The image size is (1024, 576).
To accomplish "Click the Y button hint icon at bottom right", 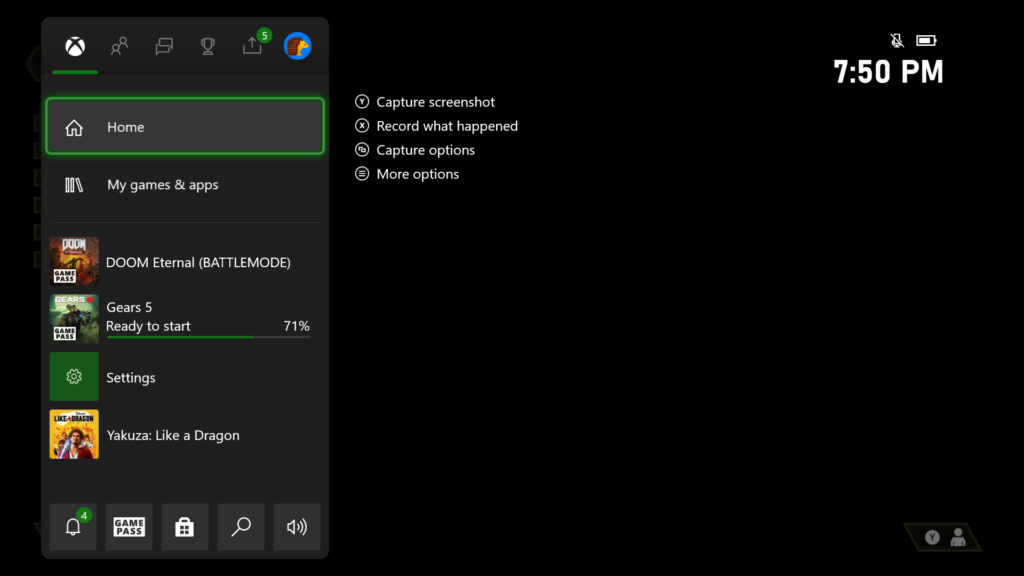I will pos(933,537).
